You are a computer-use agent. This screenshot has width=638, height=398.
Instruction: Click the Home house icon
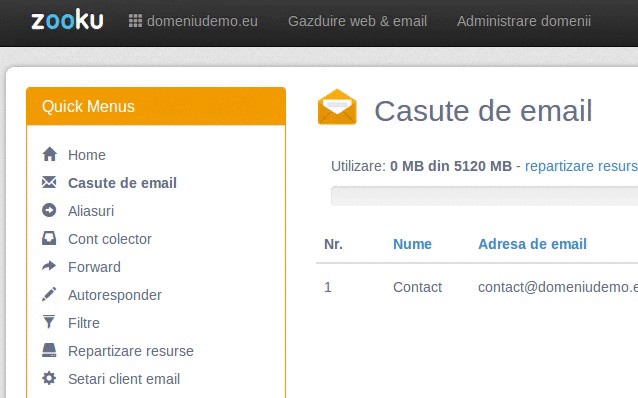[49, 154]
